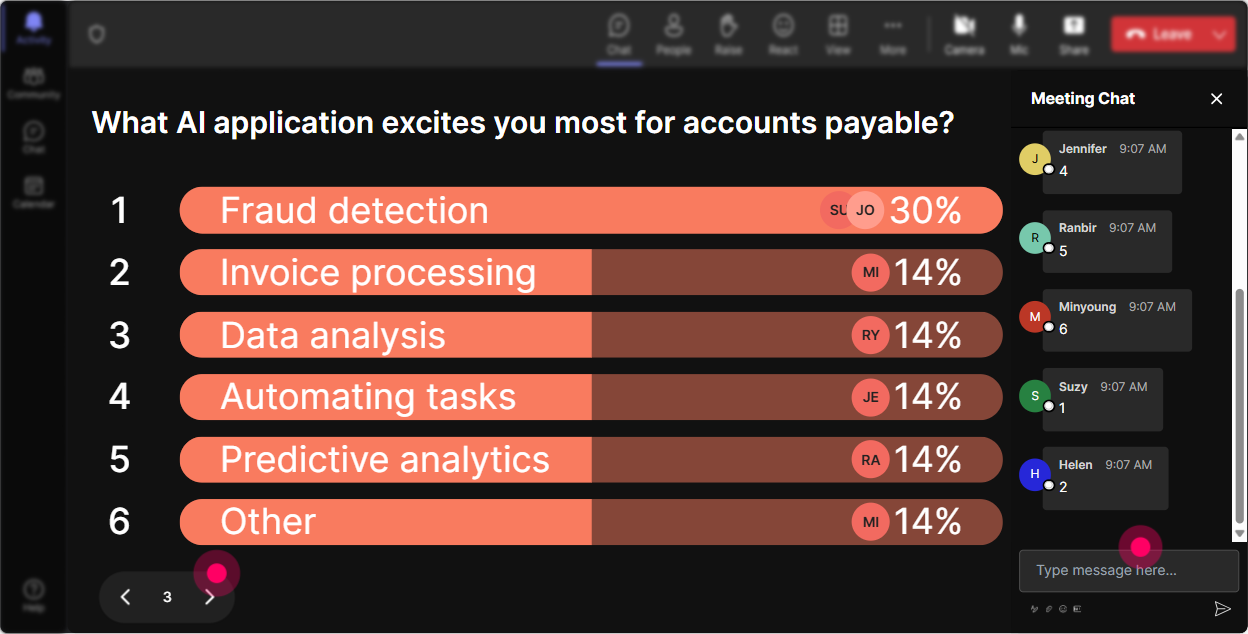1248x634 pixels.
Task: Select Jennifer's chat message '4'
Action: [x=1112, y=162]
